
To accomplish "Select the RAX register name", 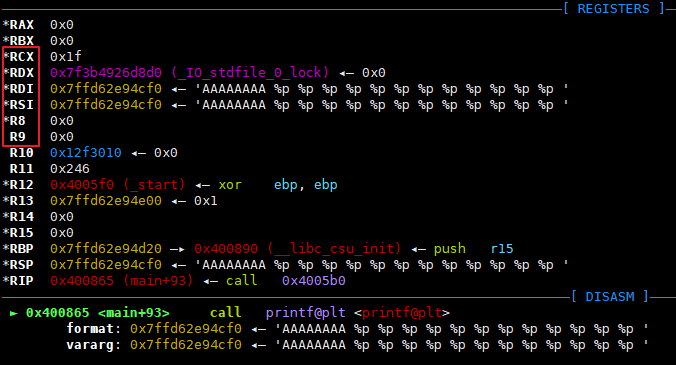I will click(22, 25).
